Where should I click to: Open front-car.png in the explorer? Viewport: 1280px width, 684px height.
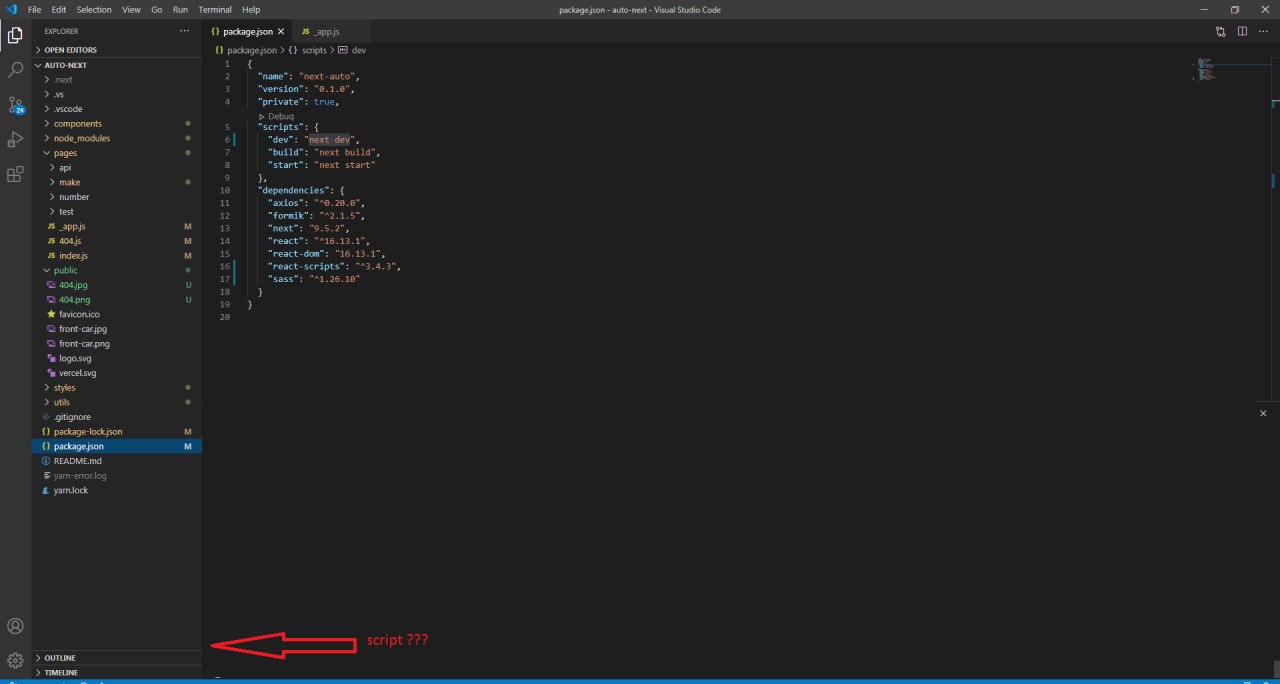pos(117,343)
